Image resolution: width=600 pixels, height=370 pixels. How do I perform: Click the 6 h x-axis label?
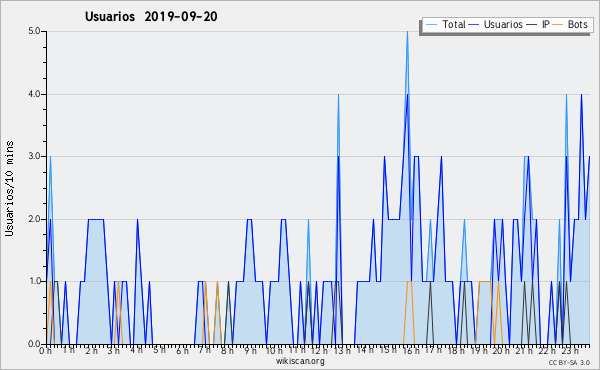182,351
